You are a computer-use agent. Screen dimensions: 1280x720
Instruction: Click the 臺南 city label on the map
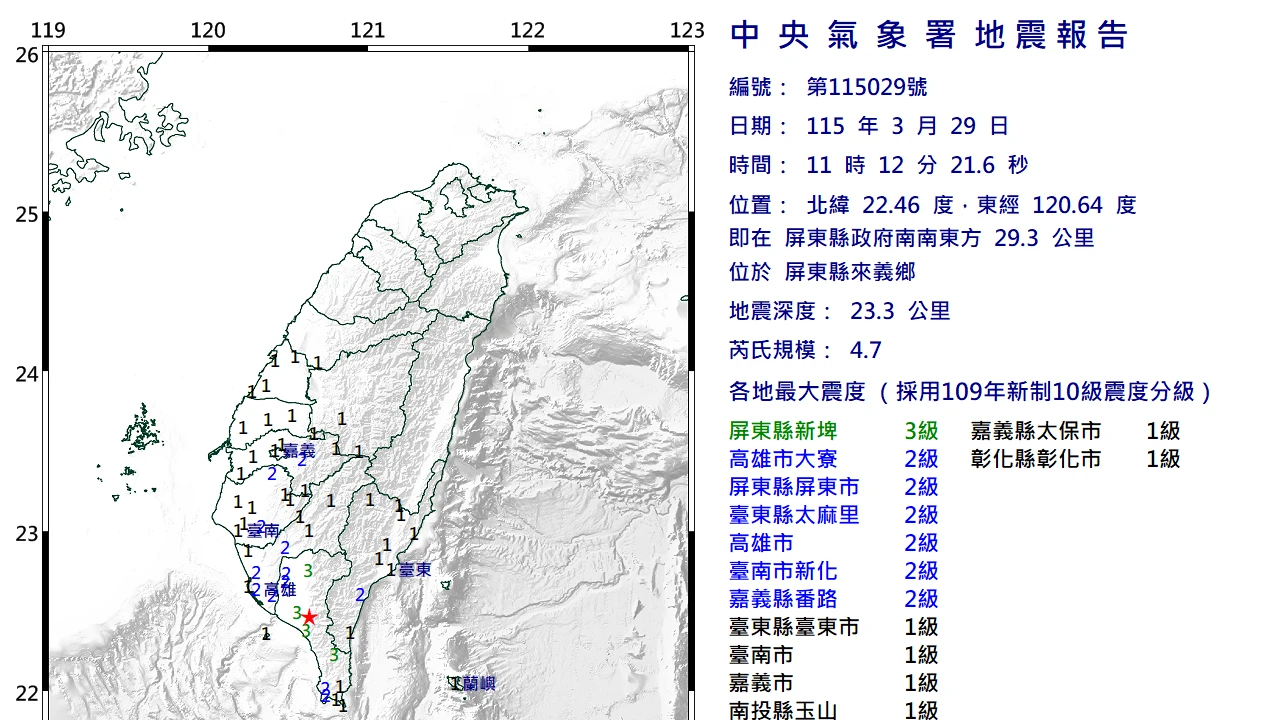[263, 532]
